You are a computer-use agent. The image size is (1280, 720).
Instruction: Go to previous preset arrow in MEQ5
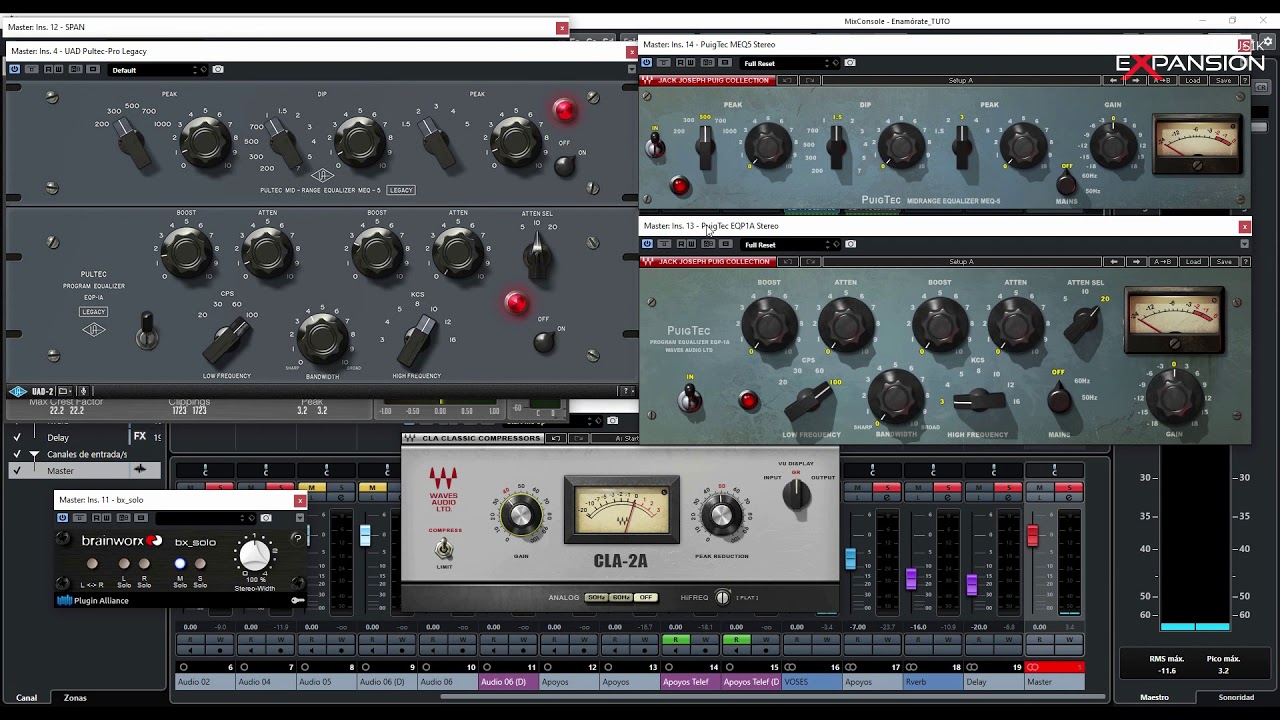1114,80
